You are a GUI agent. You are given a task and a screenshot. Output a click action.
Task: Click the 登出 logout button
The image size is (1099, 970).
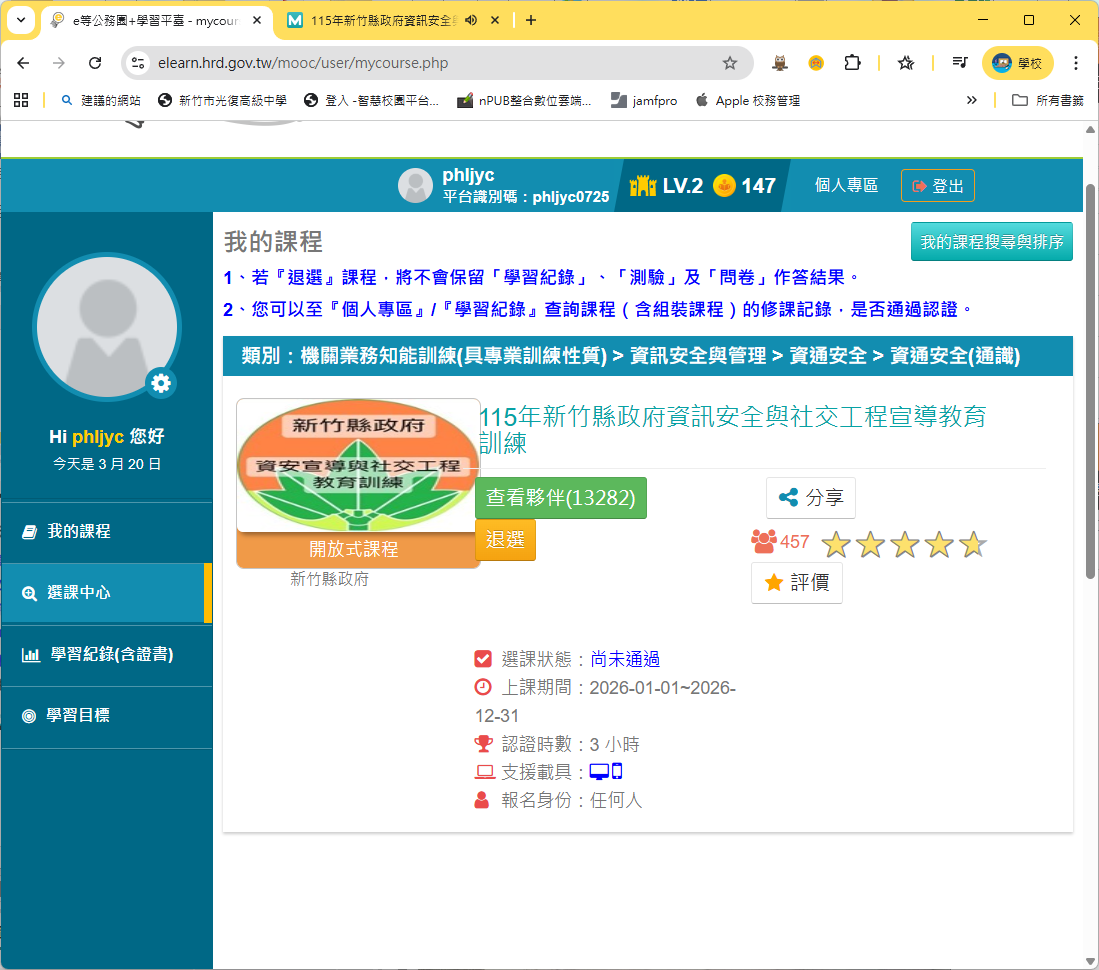click(x=937, y=186)
